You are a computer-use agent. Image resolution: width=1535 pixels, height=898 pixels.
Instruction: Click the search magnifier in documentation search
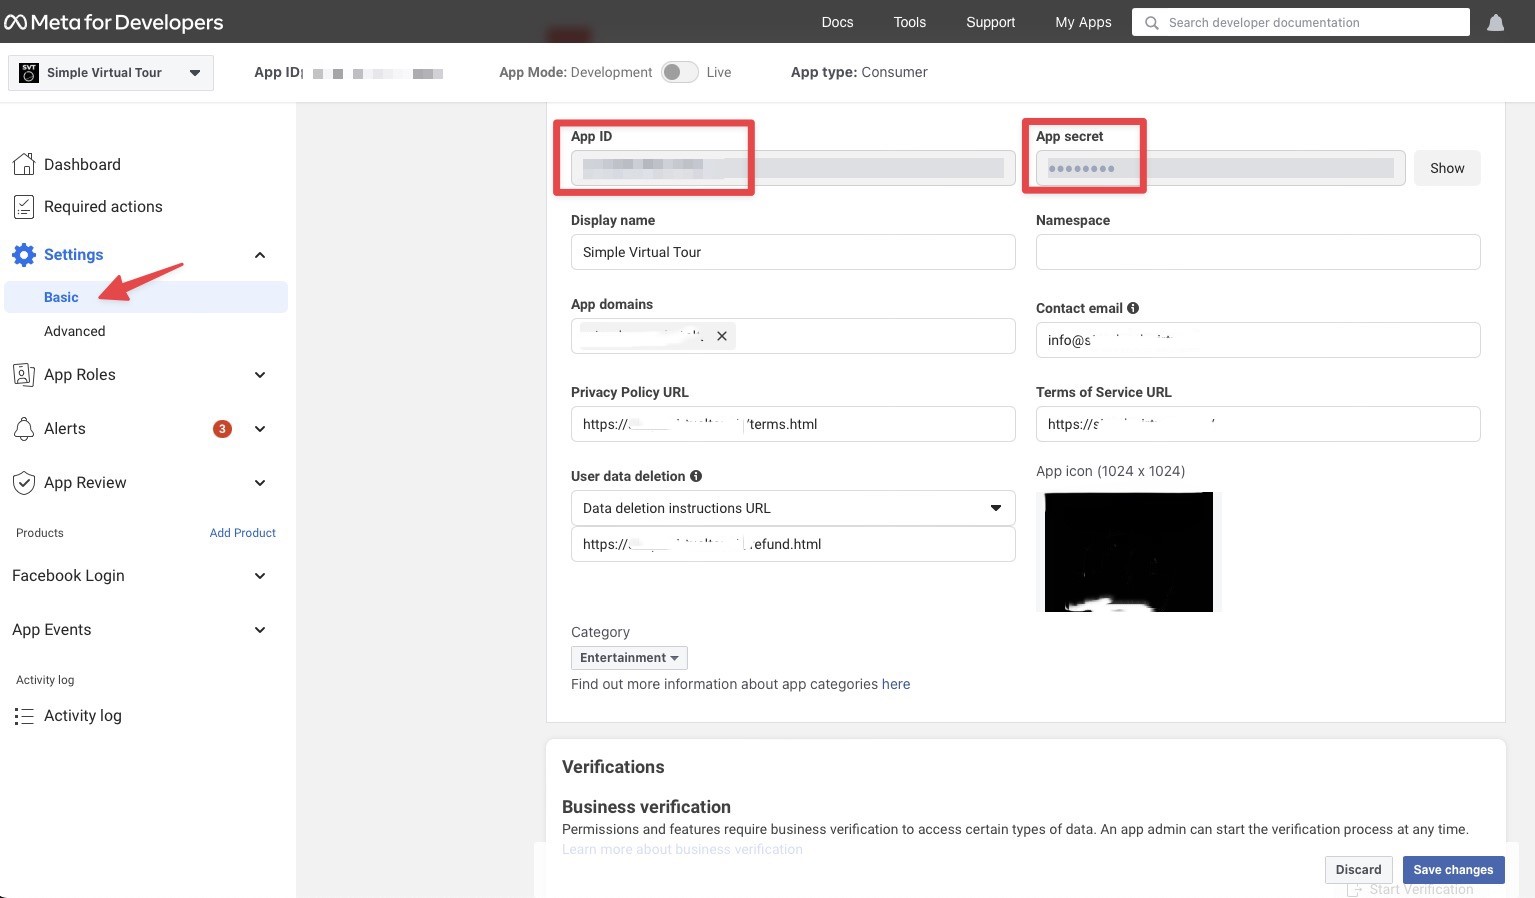pos(1151,22)
